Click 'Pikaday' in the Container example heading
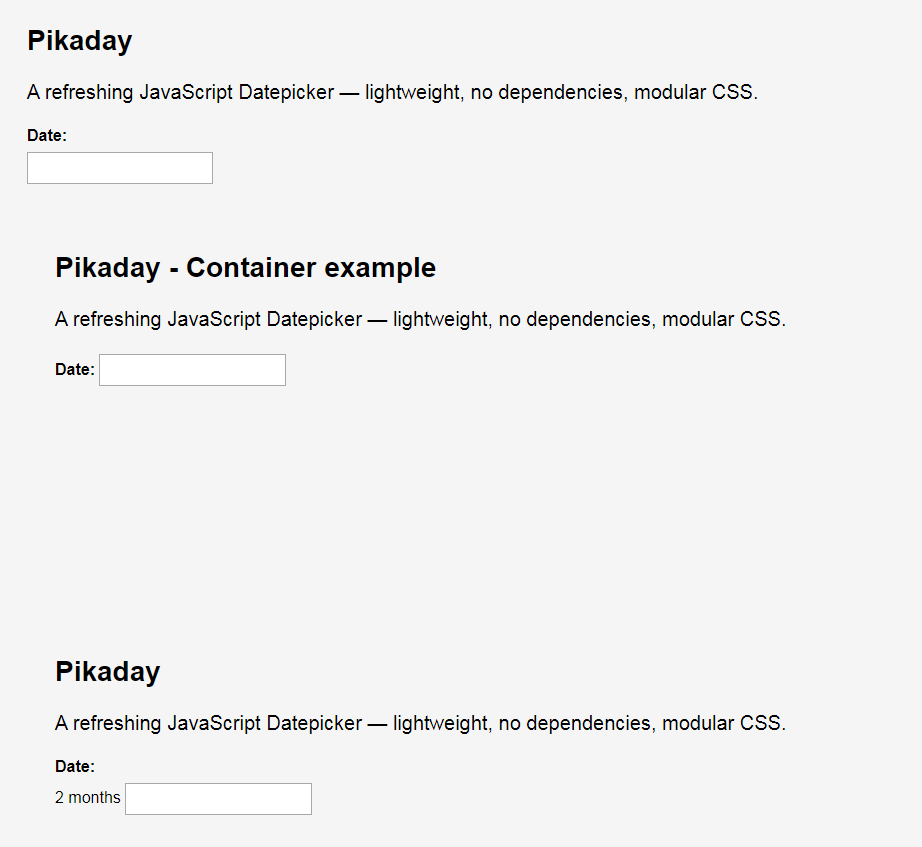The width and height of the screenshot is (922, 847). [x=108, y=269]
